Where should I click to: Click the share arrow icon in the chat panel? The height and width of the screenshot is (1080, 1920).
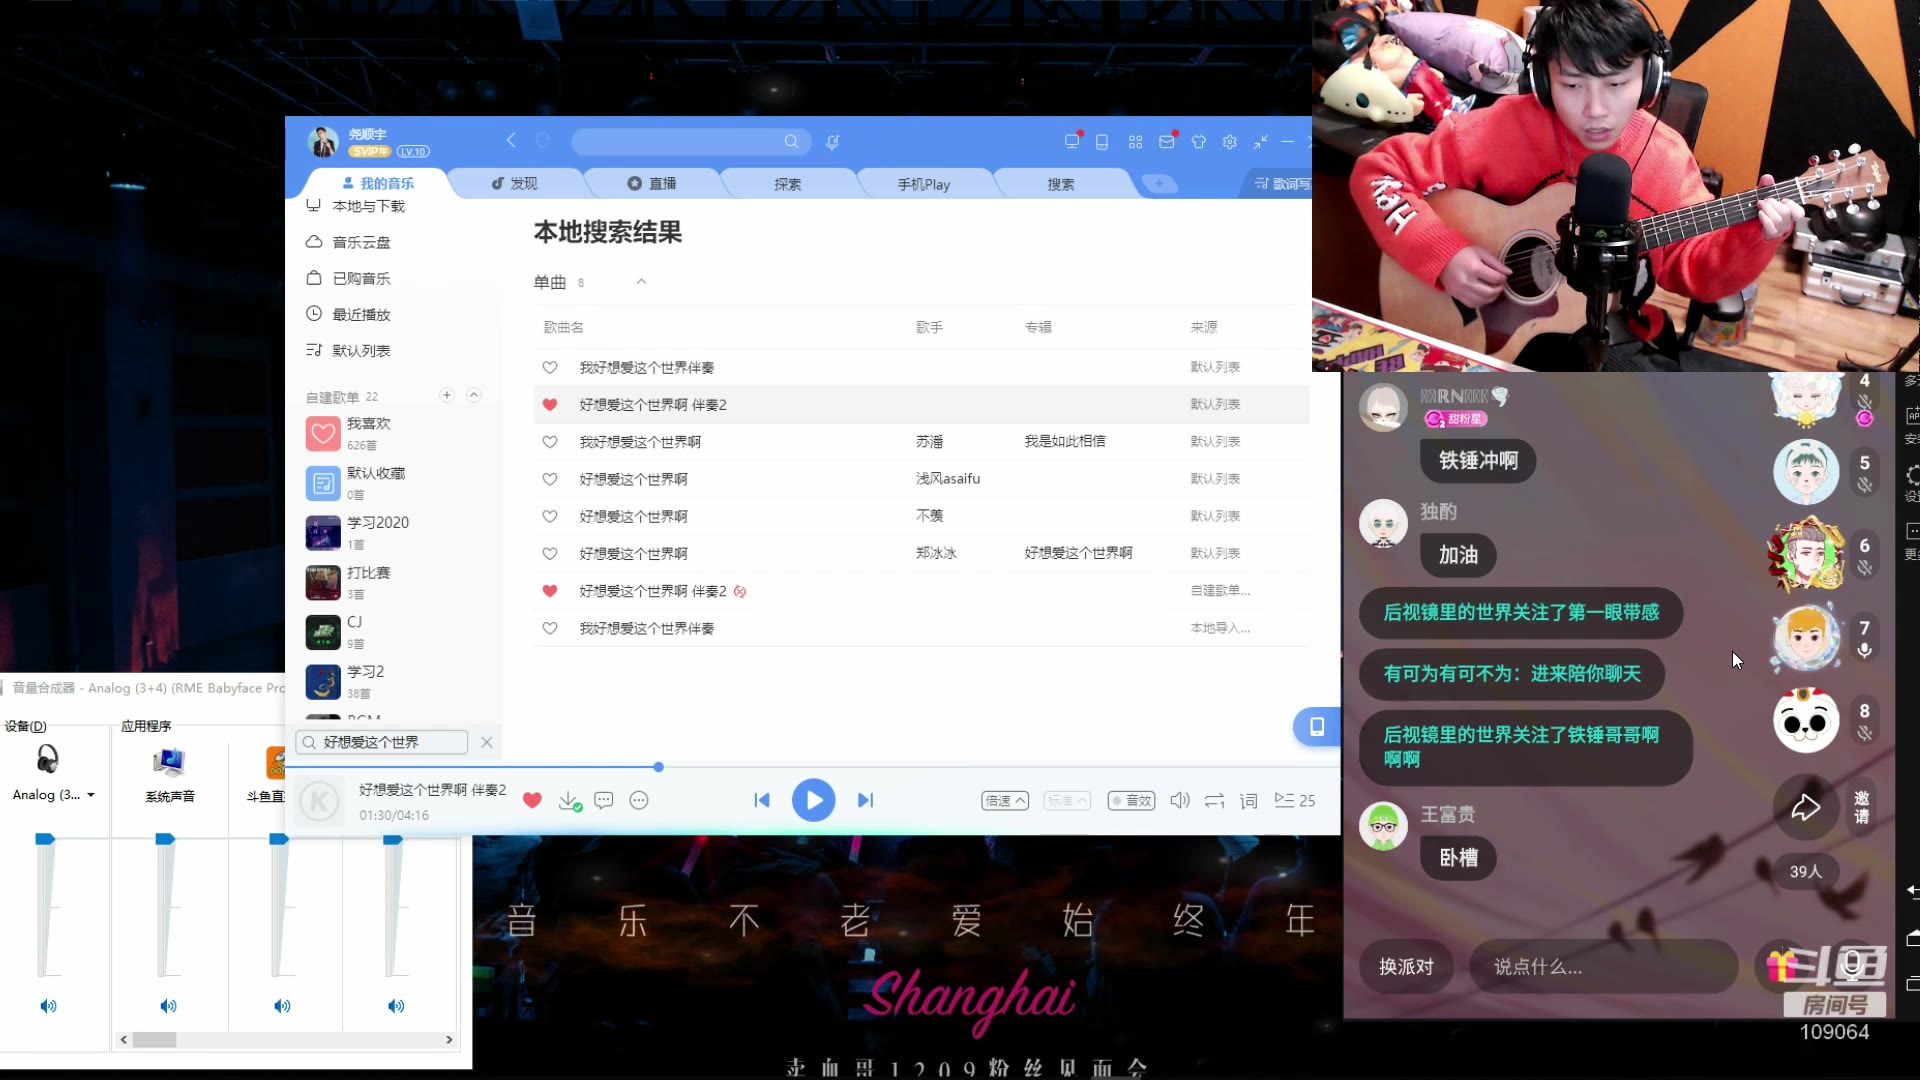(1805, 807)
